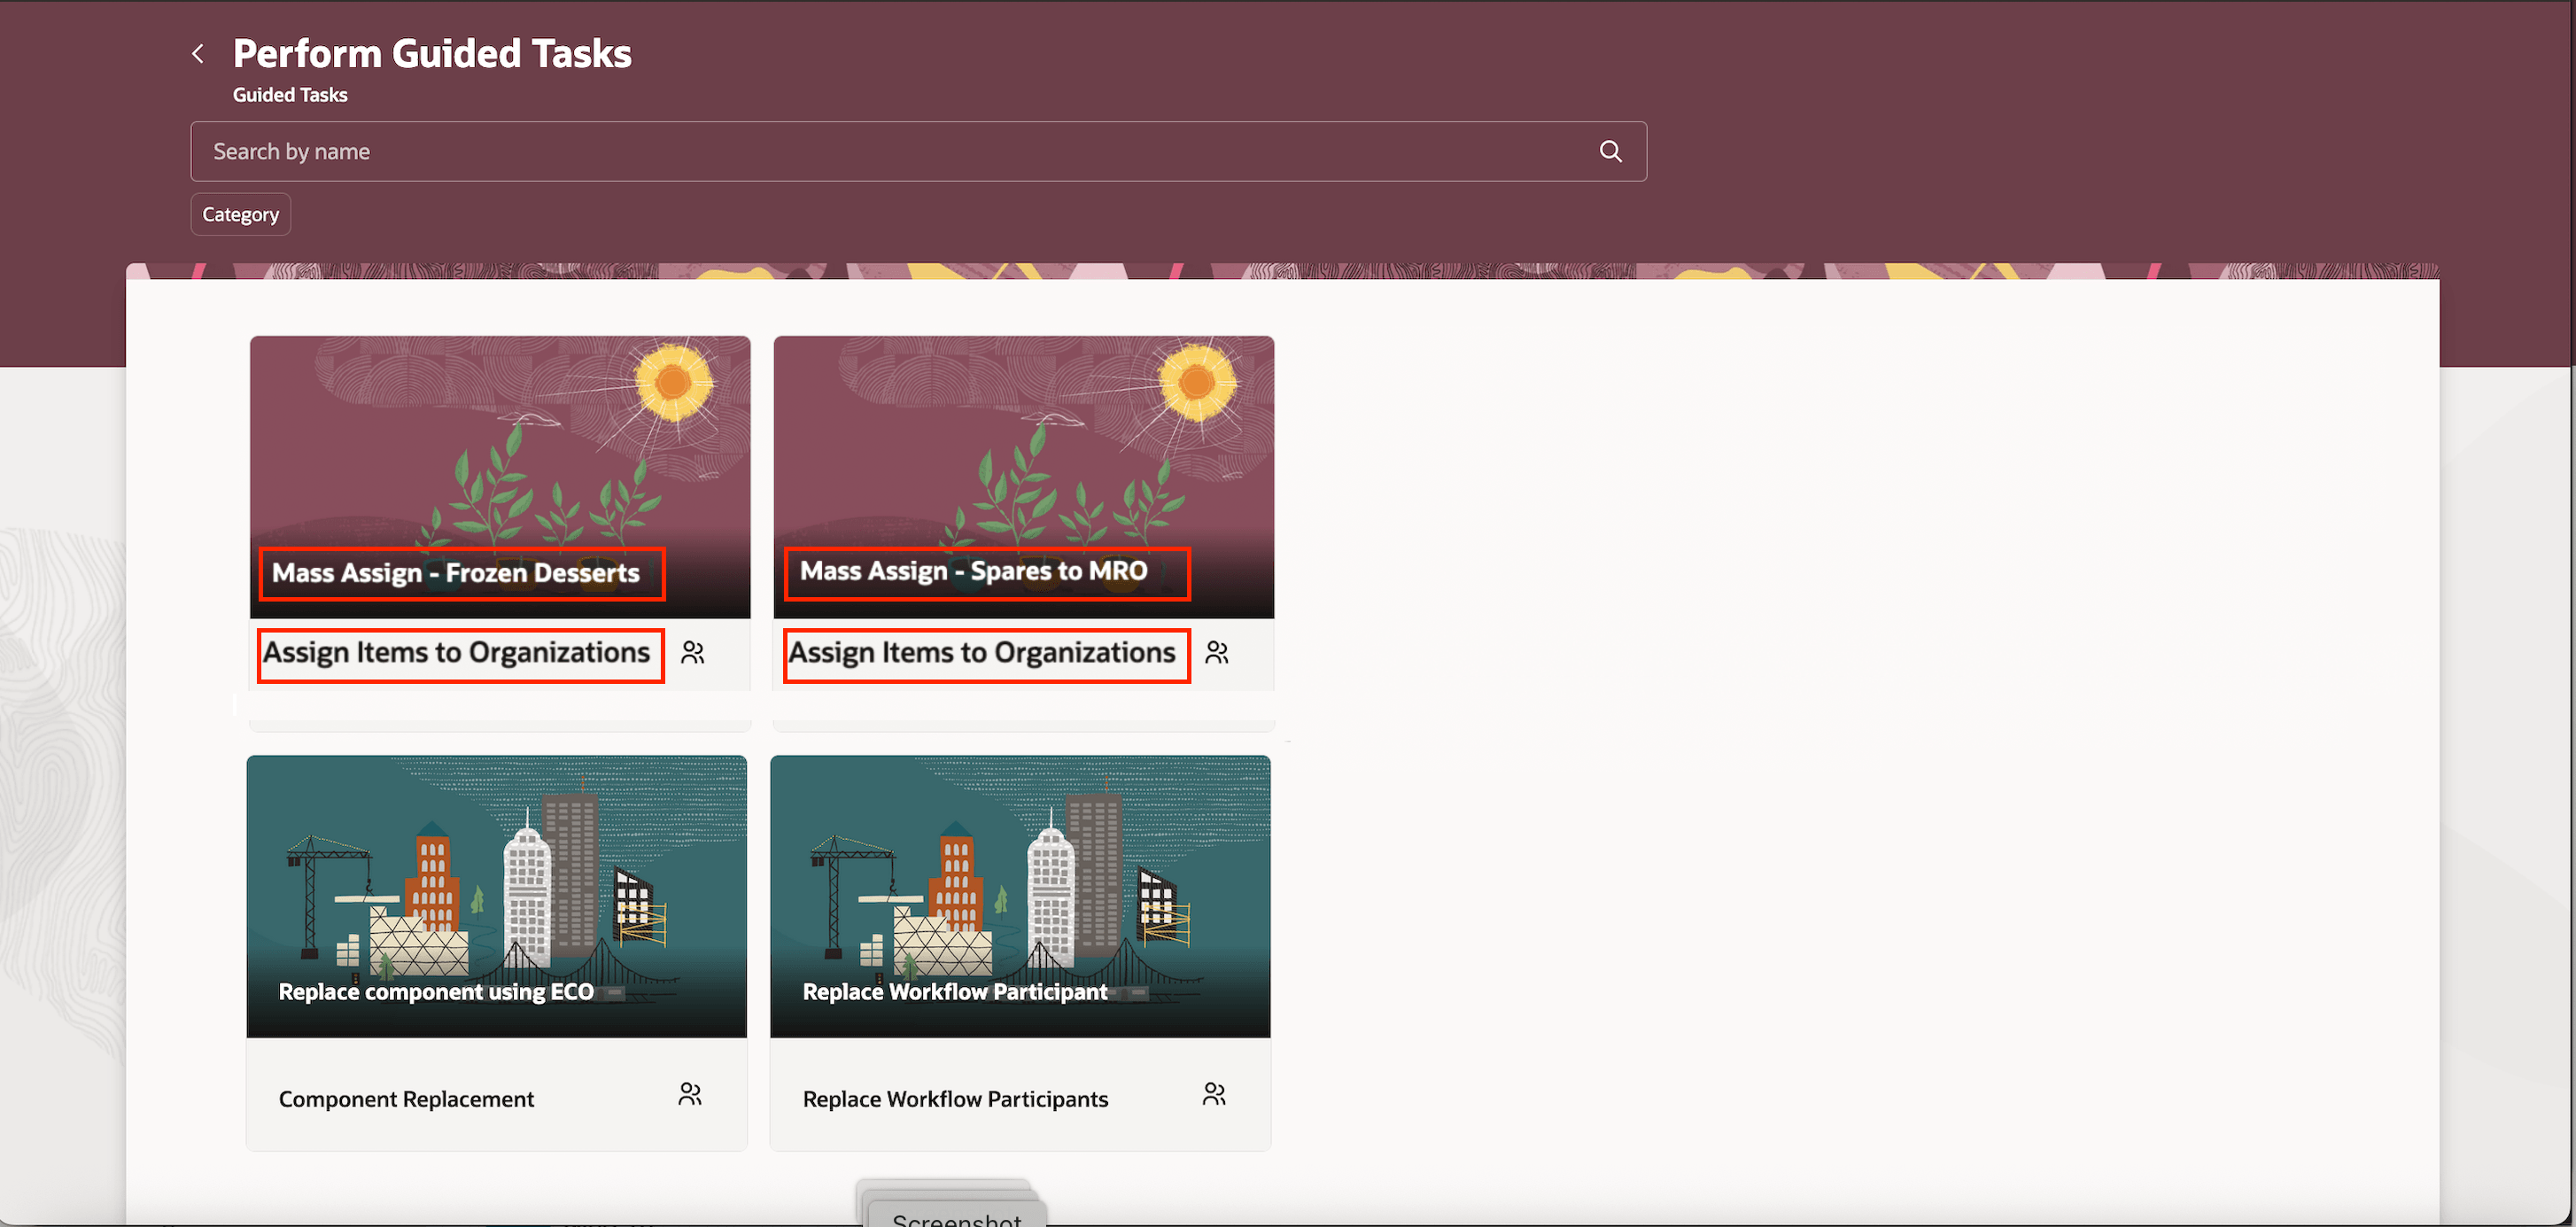Open the Category filter dropdown
The image size is (2576, 1227).
(x=240, y=214)
